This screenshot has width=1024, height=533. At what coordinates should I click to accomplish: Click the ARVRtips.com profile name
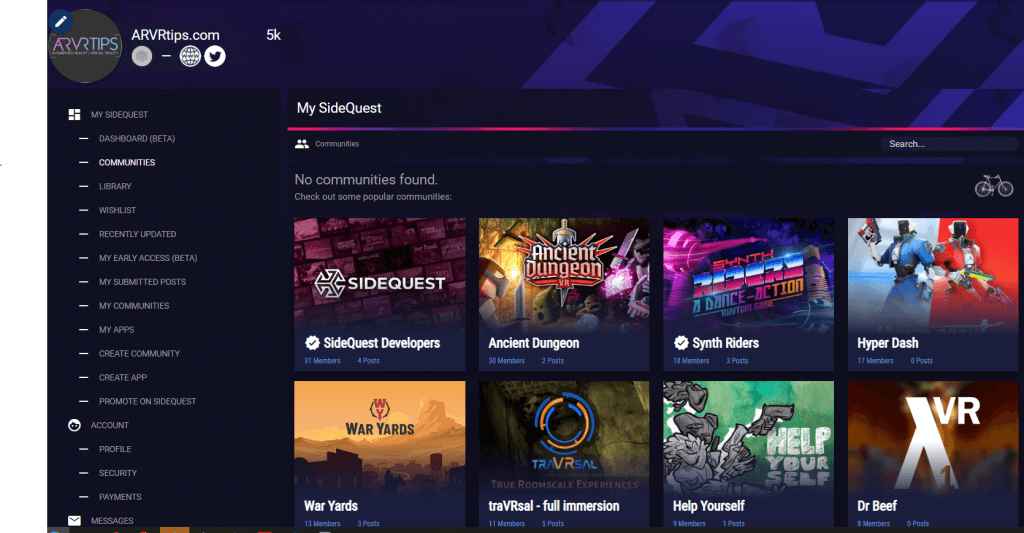coord(176,35)
